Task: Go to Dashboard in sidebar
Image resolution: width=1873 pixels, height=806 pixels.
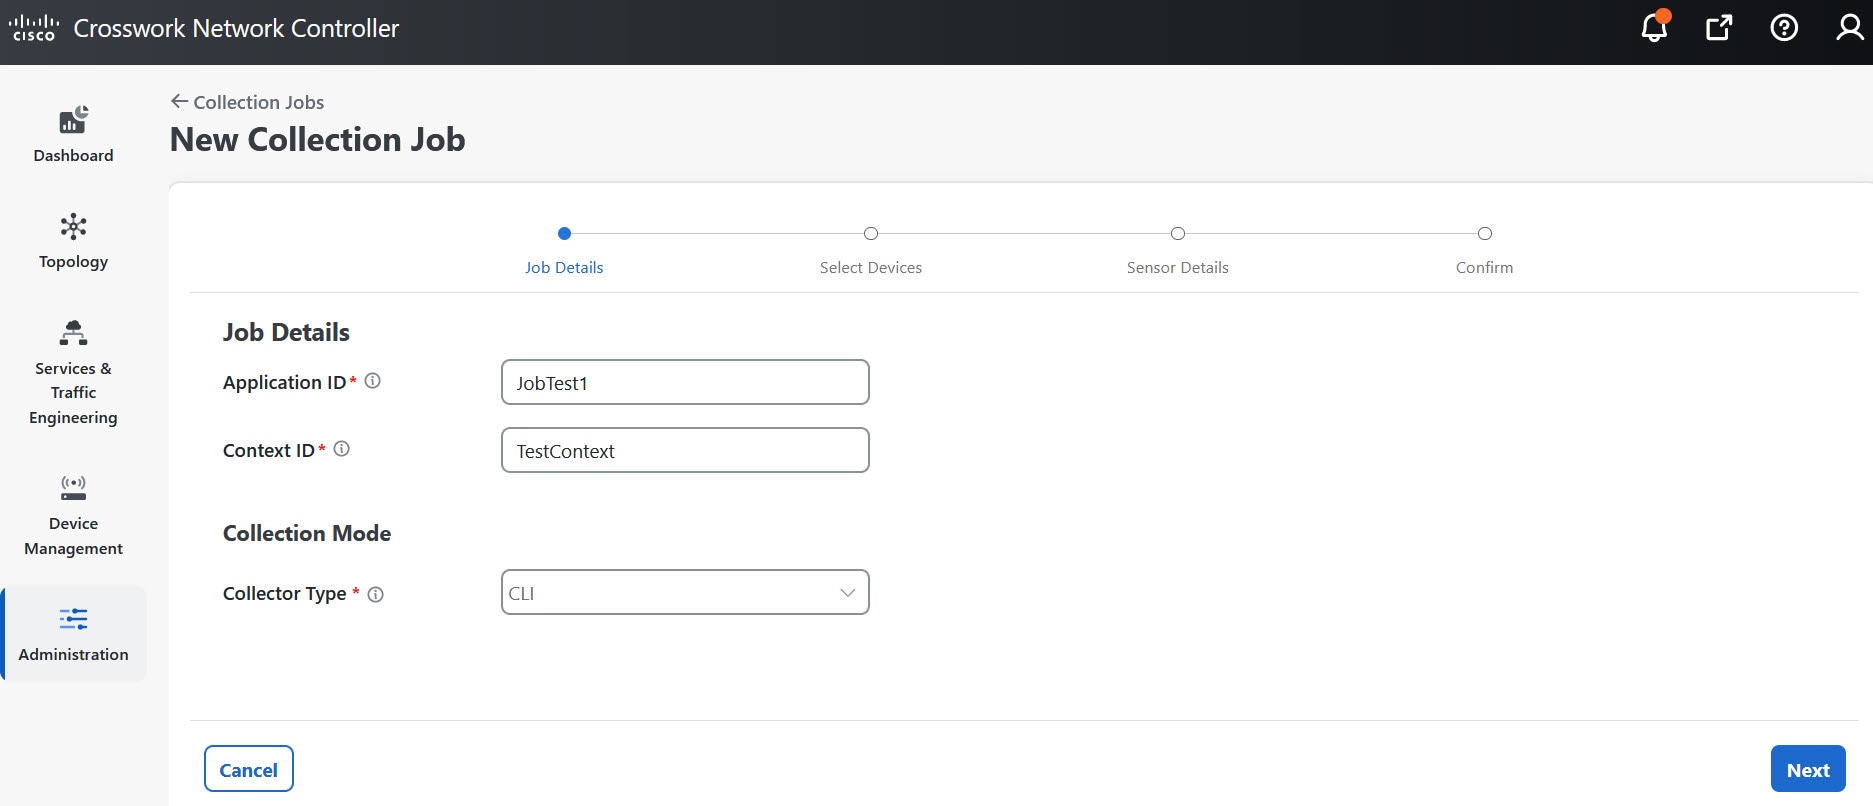Action: (73, 134)
